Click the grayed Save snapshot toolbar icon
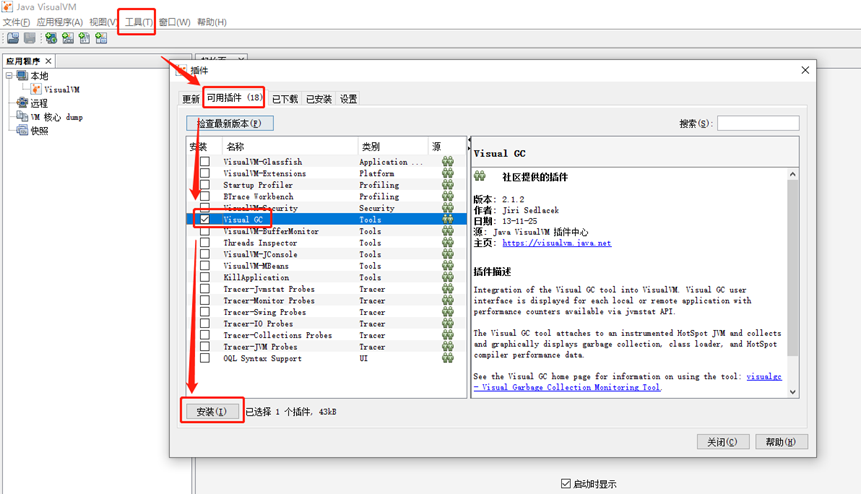861x494 pixels. point(30,38)
